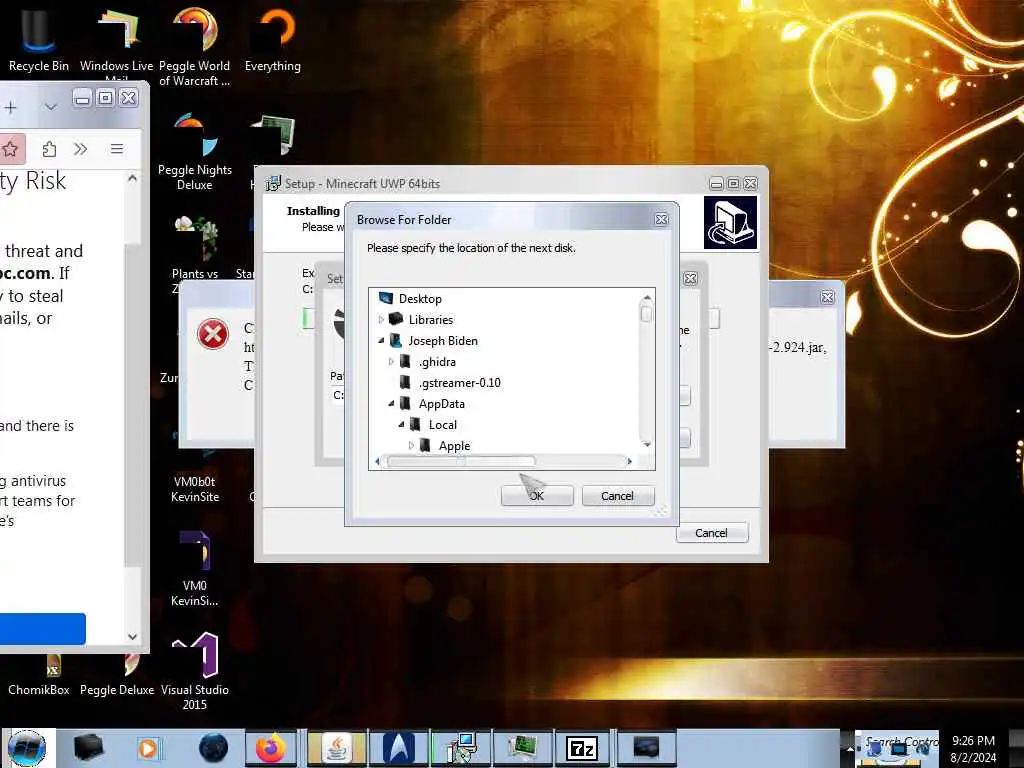The height and width of the screenshot is (768, 1024).
Task: Open Peggle Nights Deluxe desktop icon
Action: [x=195, y=152]
